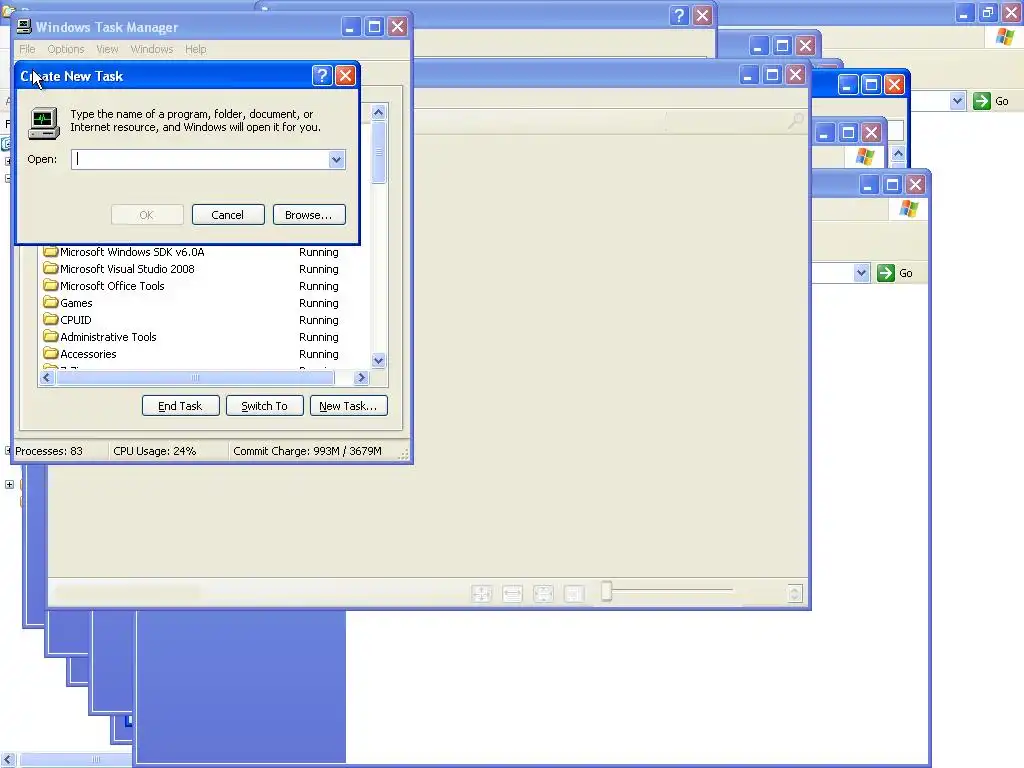Image resolution: width=1024 pixels, height=768 pixels.
Task: Expand the Open combo box dropdown arrow
Action: 336,159
